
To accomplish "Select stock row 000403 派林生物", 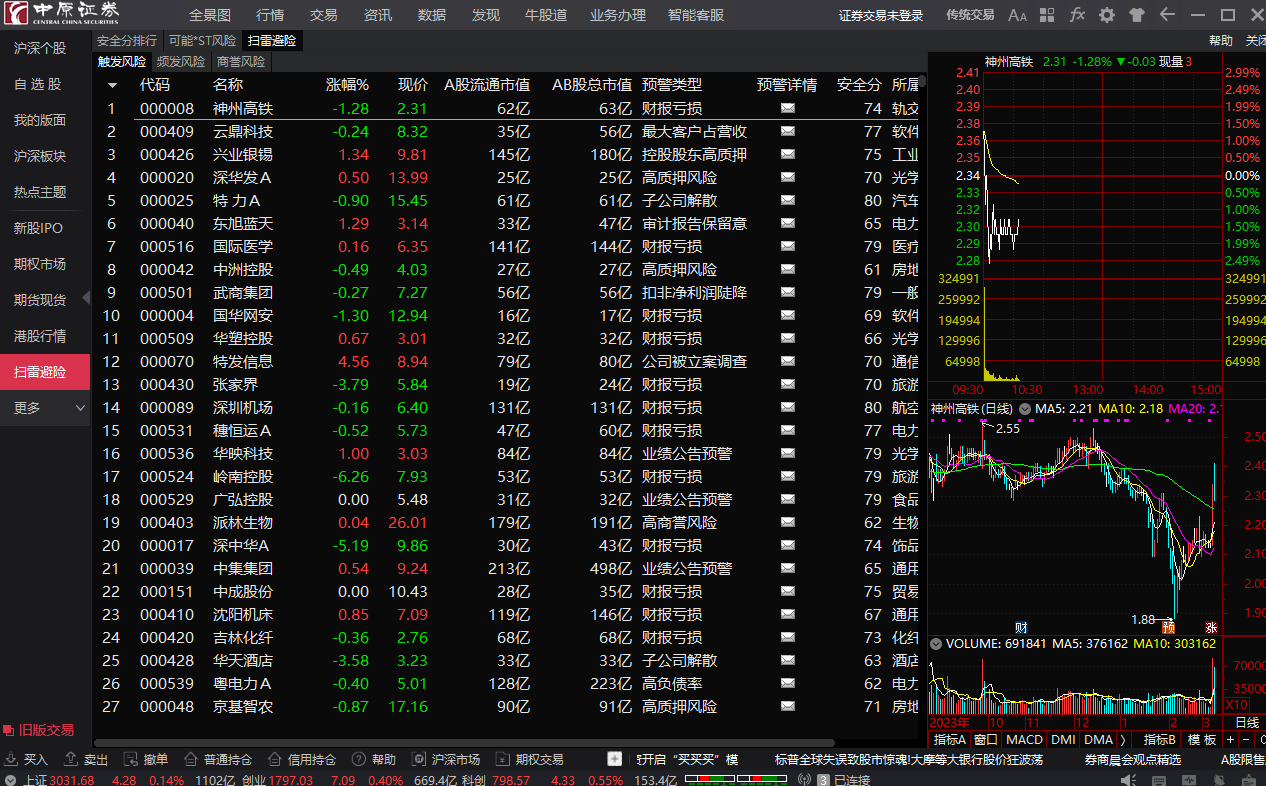I will click(x=506, y=522).
